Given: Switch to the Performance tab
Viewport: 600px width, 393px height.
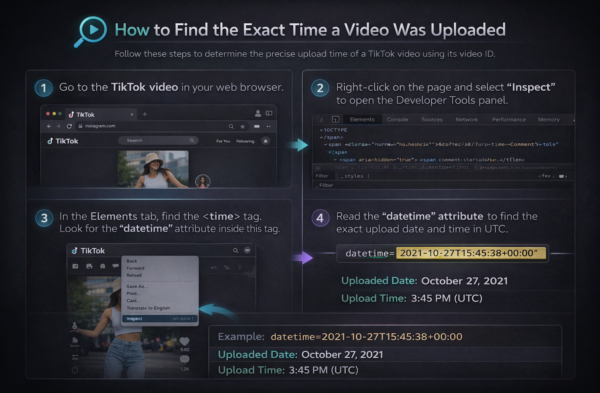Looking at the screenshot, I should pos(509,119).
